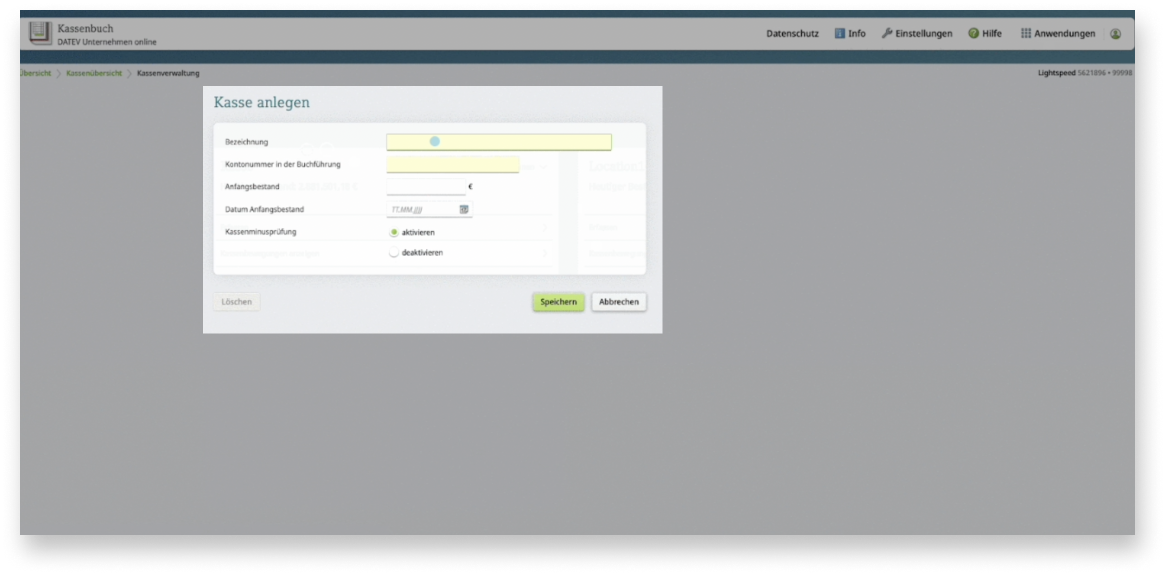Click the Datenschutz link
Image resolution: width=1165 pixels, height=575 pixels.
pyautogui.click(x=793, y=33)
